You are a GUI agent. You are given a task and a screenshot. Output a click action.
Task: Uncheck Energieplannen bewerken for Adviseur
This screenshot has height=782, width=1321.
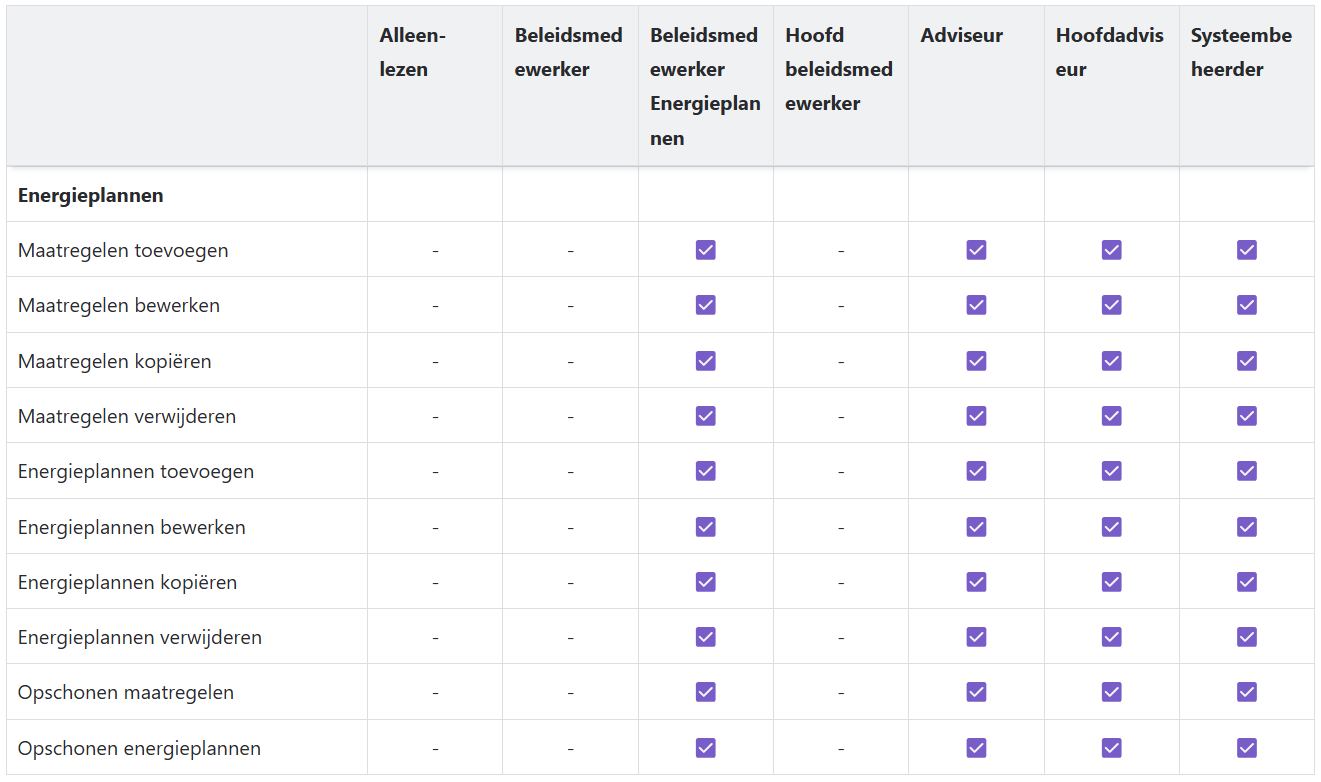coord(976,527)
